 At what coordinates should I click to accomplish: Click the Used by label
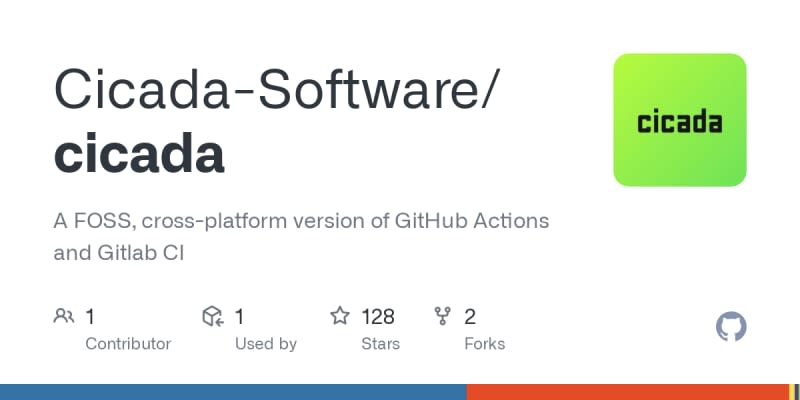pos(264,343)
